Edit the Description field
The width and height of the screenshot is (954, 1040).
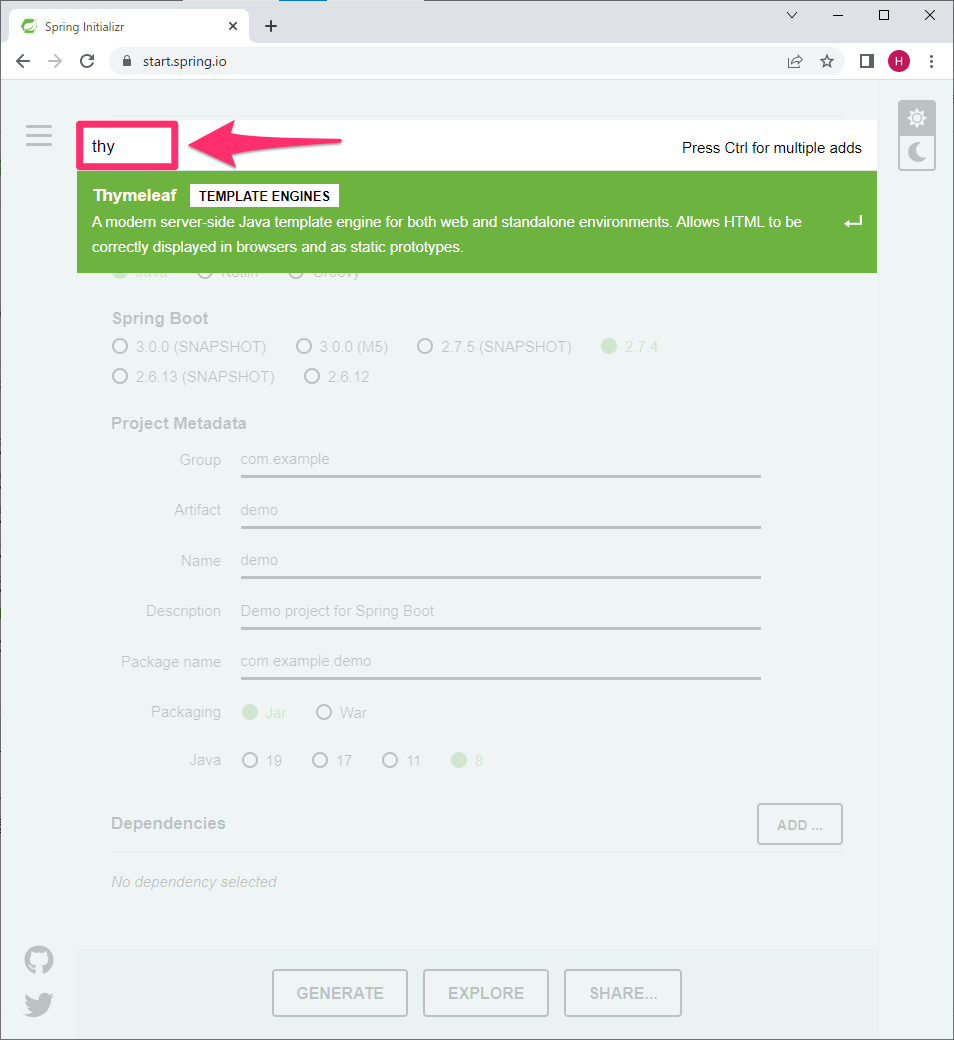pyautogui.click(x=500, y=612)
